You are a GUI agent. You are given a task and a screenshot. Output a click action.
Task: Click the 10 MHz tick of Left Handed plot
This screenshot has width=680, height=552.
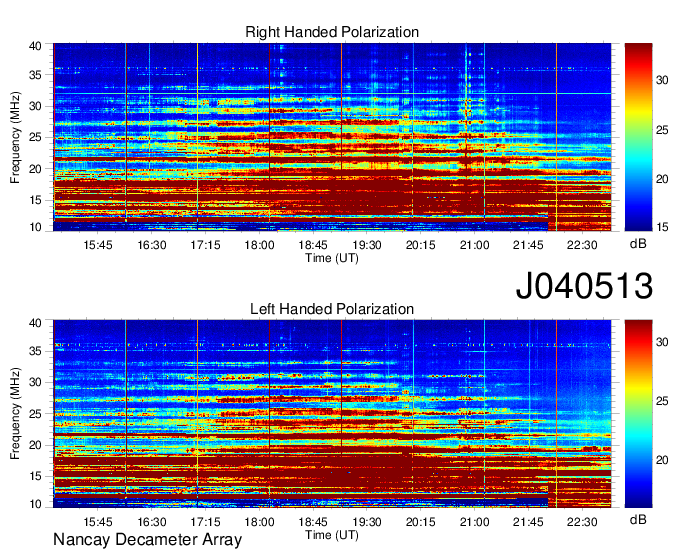35,504
